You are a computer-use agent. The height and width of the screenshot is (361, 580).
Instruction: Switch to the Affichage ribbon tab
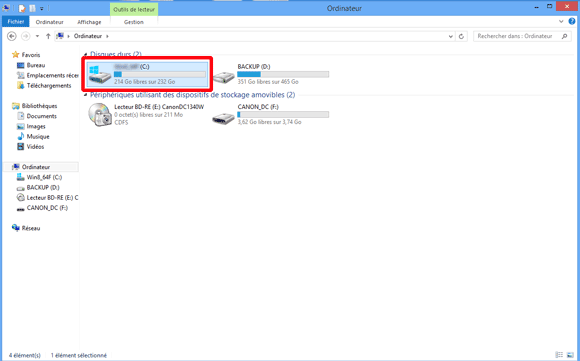[x=89, y=22]
